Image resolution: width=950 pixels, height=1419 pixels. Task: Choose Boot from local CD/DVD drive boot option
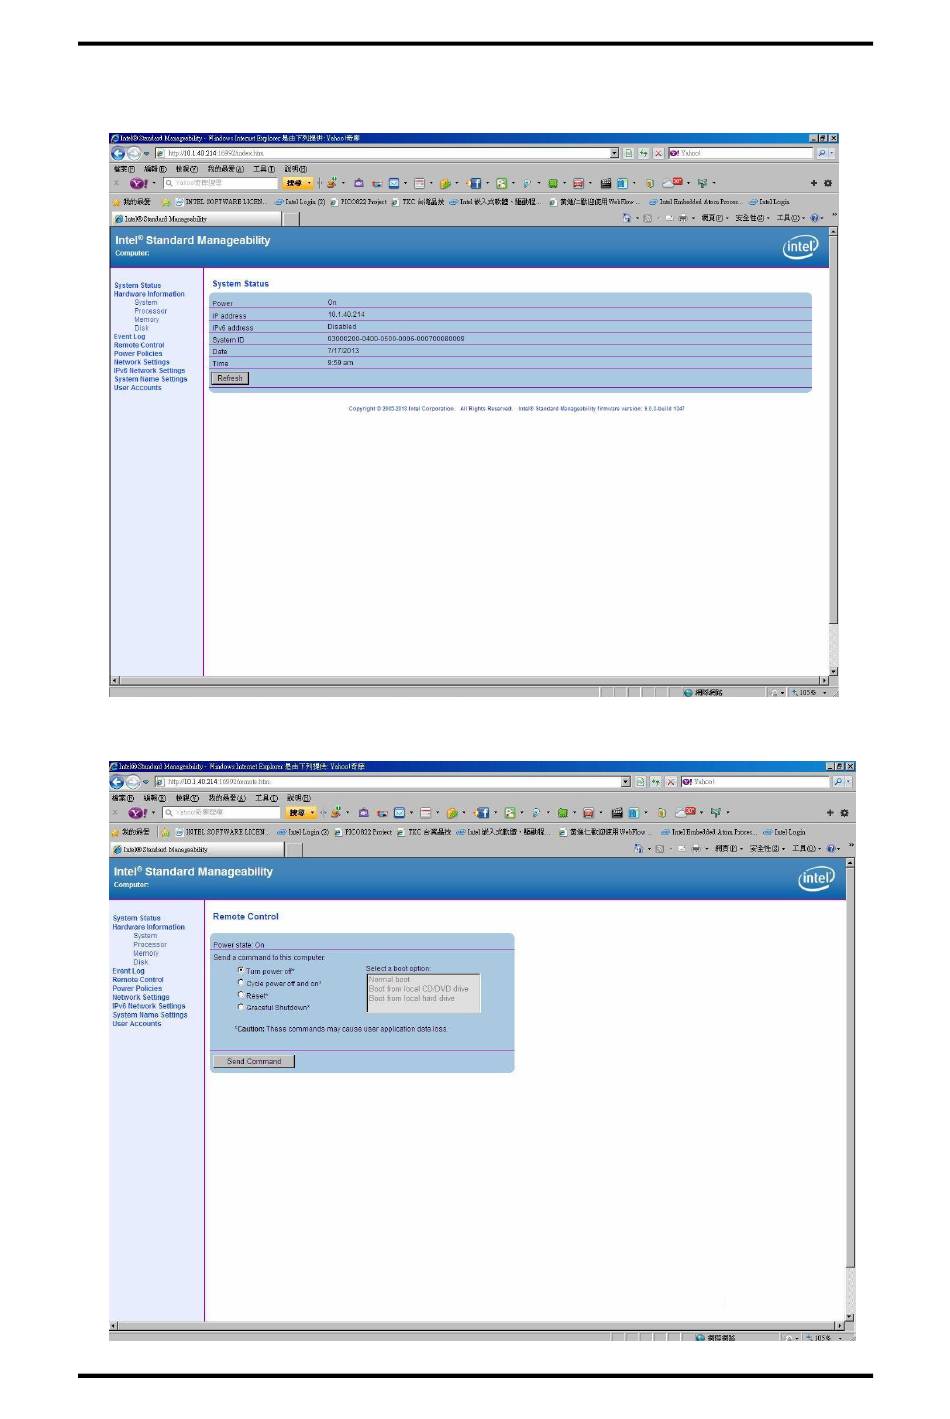418,988
